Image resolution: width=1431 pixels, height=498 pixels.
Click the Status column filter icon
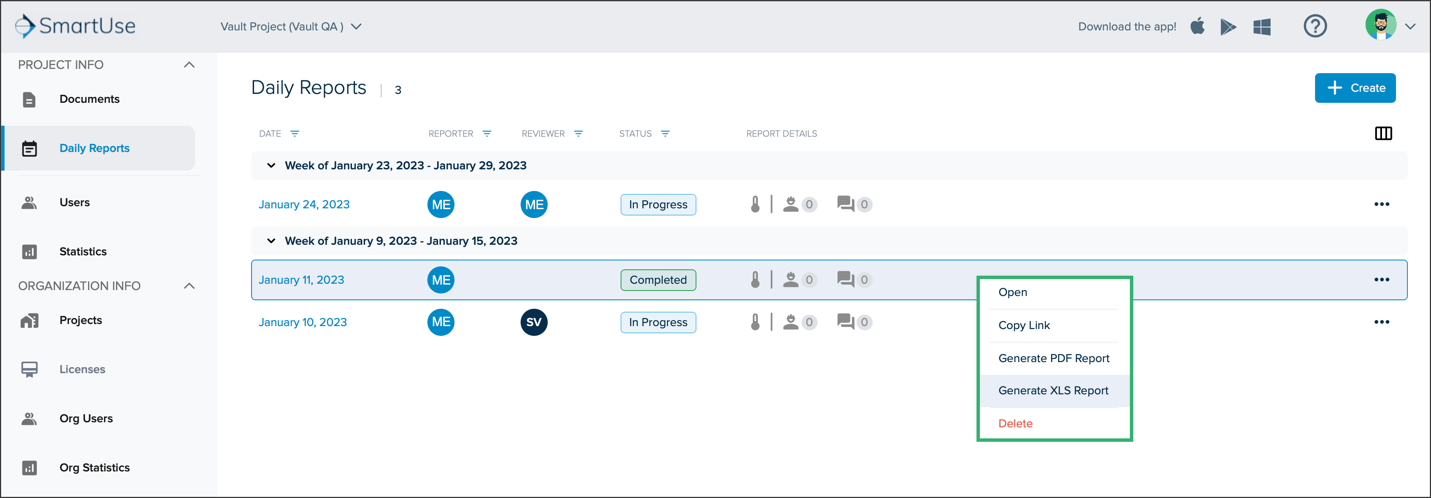(665, 133)
